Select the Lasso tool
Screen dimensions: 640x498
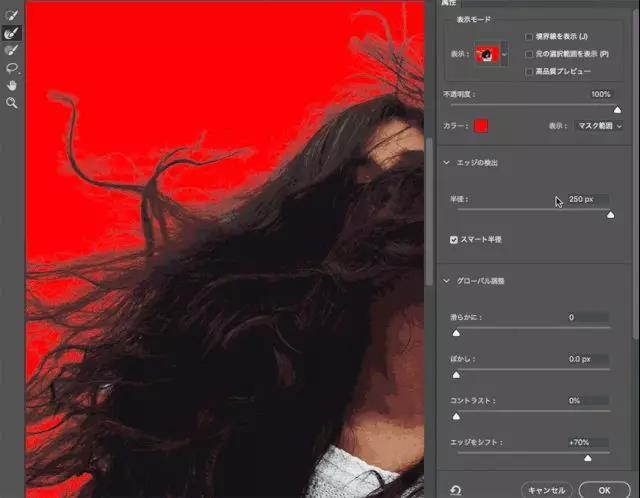pyautogui.click(x=12, y=68)
